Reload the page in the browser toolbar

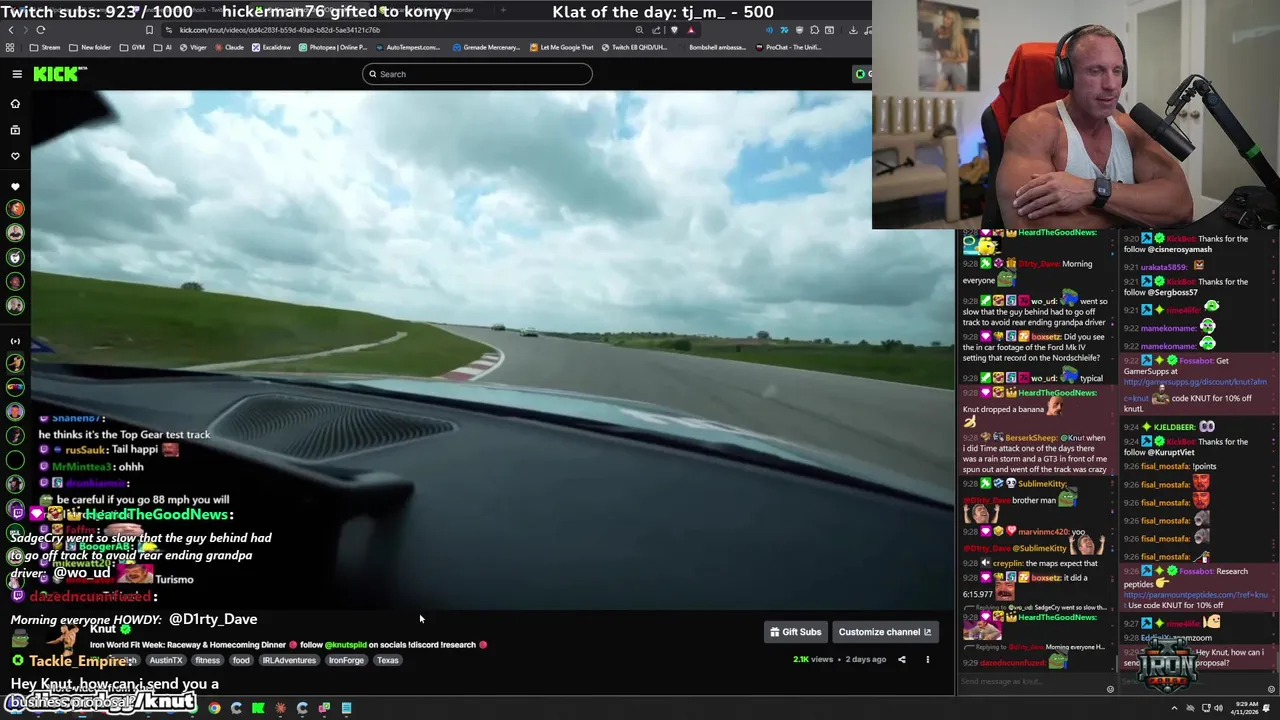tap(40, 30)
